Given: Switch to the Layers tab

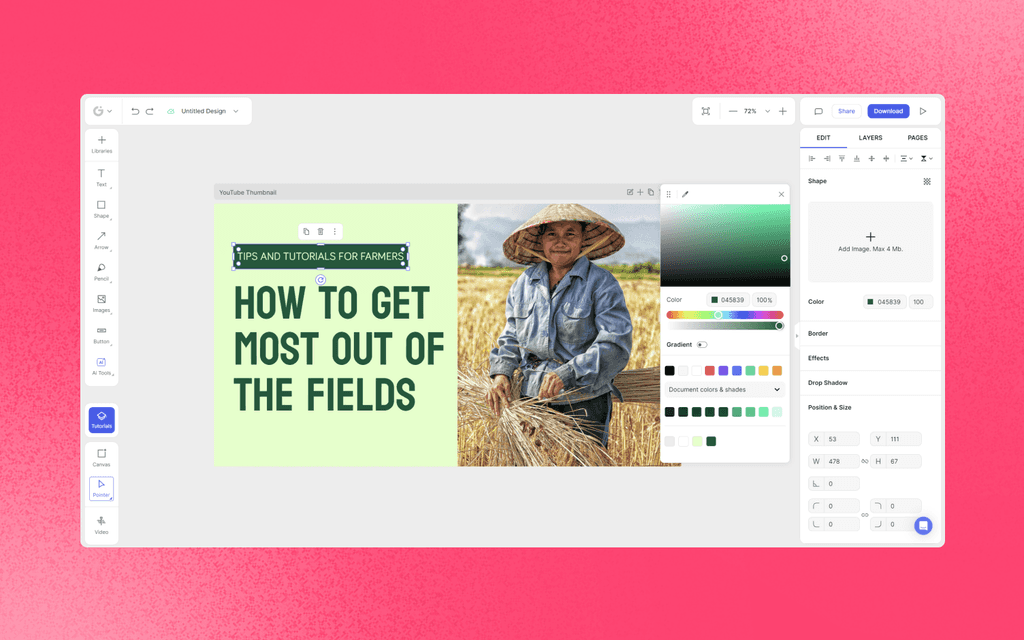Looking at the screenshot, I should 870,137.
